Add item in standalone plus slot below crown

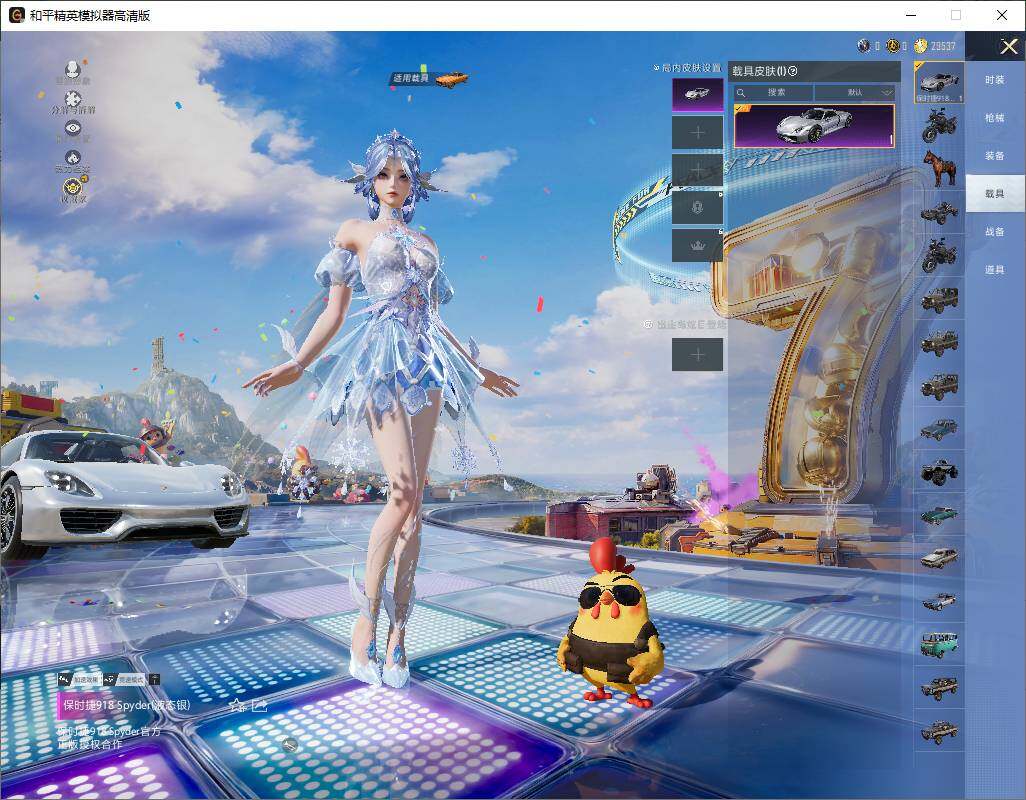tap(698, 355)
